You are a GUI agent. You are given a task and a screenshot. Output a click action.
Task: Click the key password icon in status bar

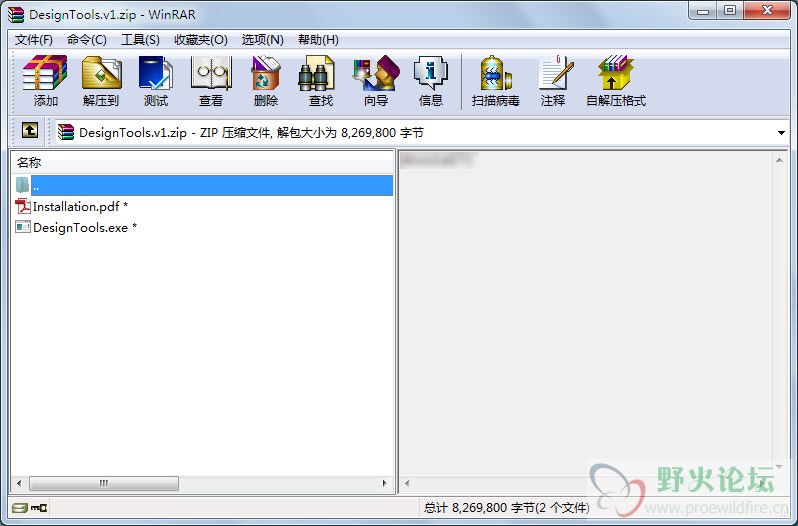point(39,507)
